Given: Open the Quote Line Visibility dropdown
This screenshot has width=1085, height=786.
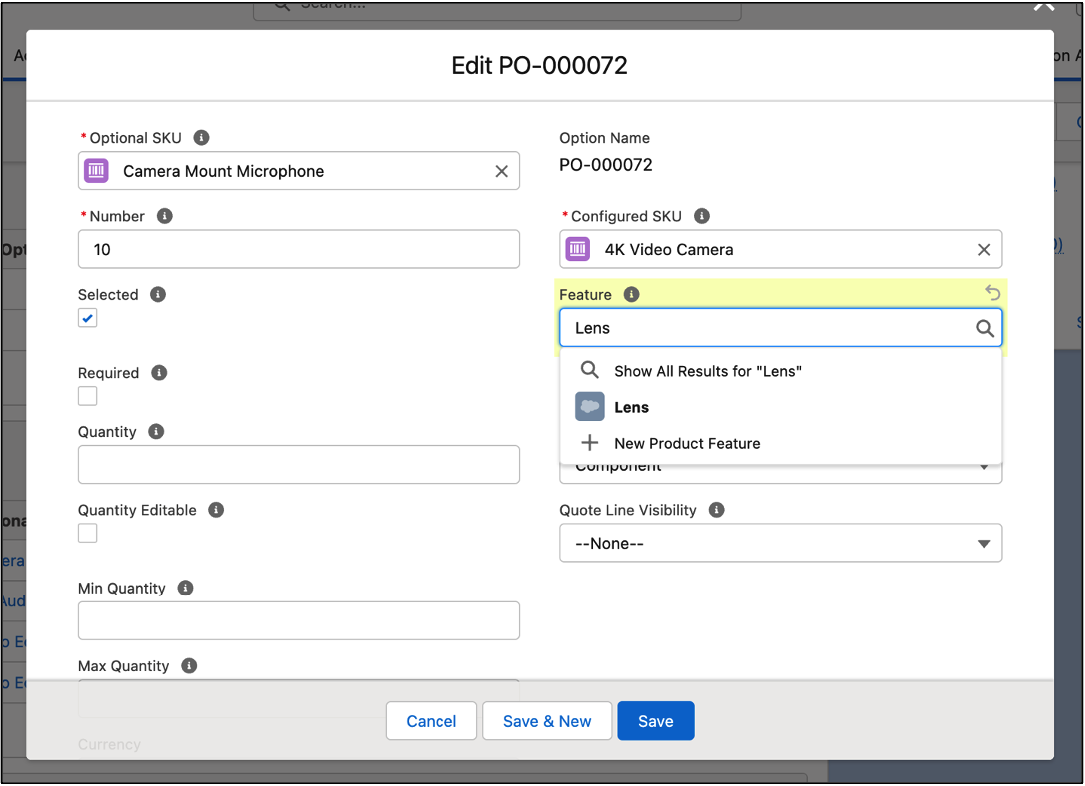Looking at the screenshot, I should tap(780, 543).
